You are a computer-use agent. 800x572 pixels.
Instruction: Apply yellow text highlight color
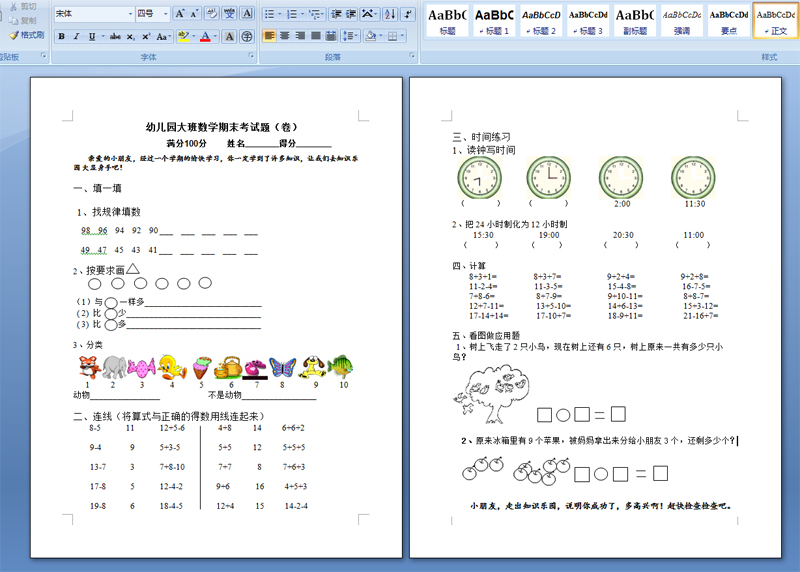(183, 36)
